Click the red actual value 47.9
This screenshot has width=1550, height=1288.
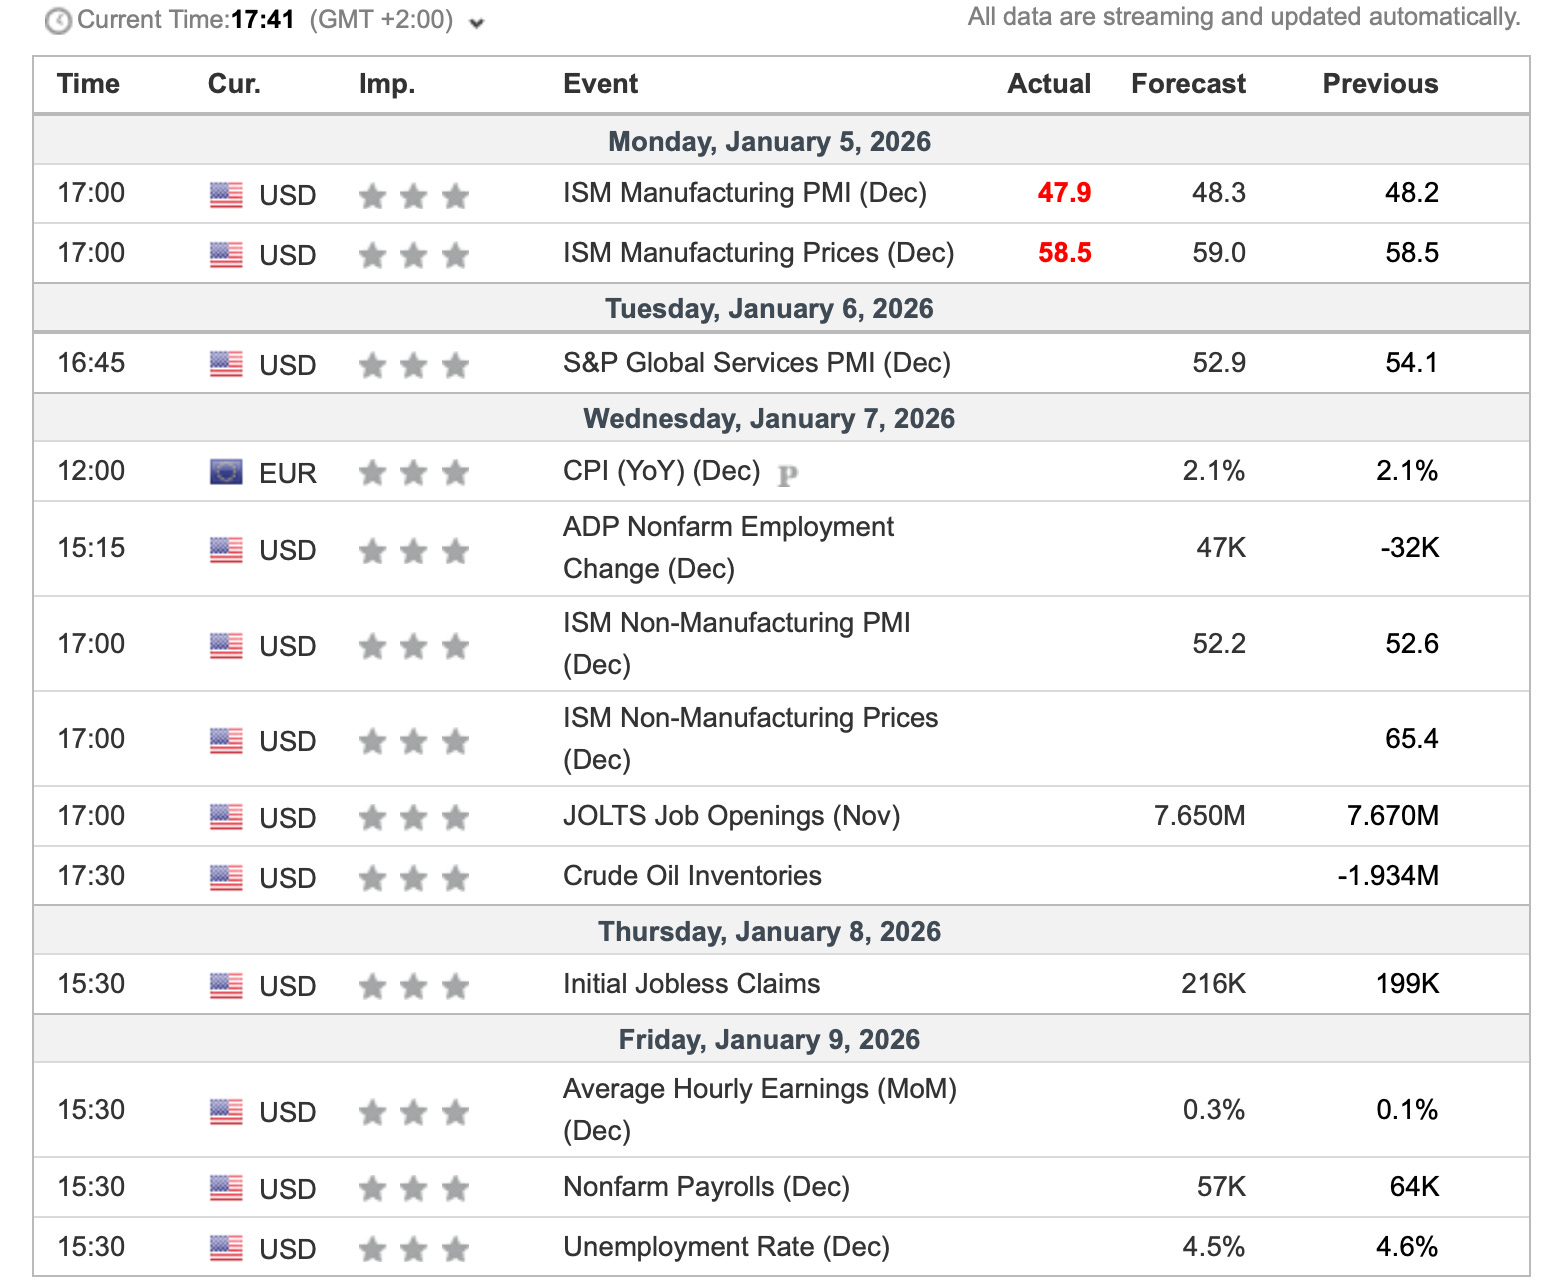point(1064,193)
